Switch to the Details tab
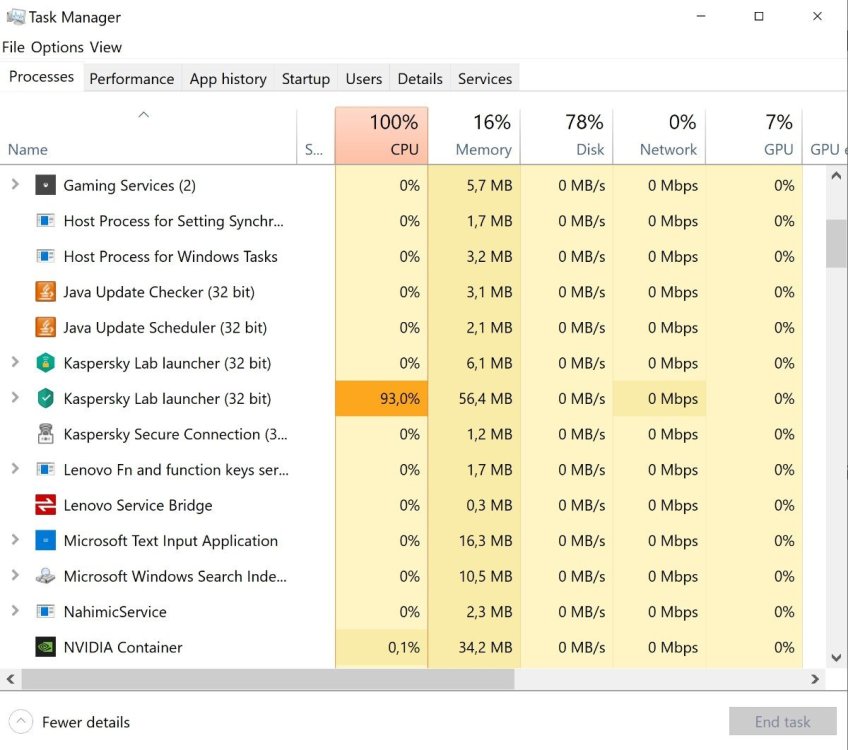The image size is (848, 750). pos(420,79)
